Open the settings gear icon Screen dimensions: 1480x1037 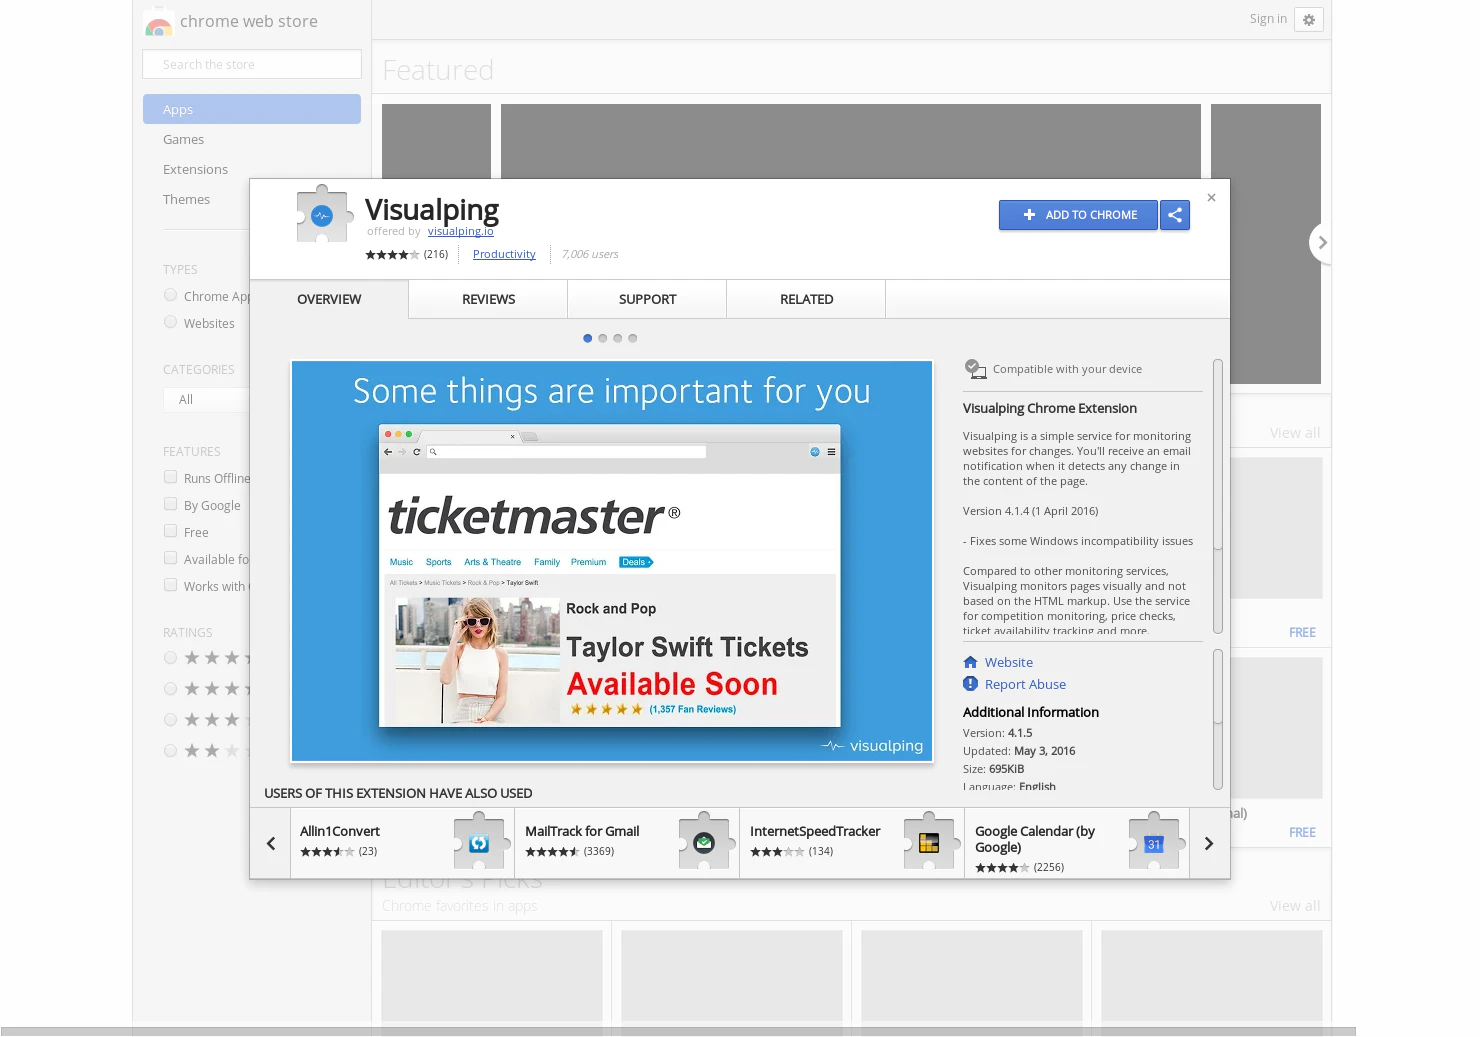pyautogui.click(x=1309, y=20)
